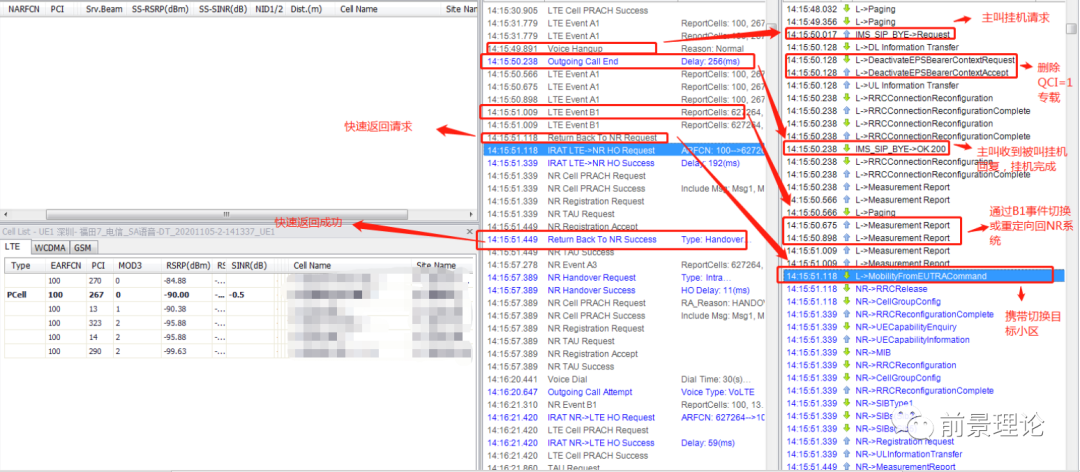Sort cell list by EARFCN column header
The image size is (1080, 472).
pos(65,266)
